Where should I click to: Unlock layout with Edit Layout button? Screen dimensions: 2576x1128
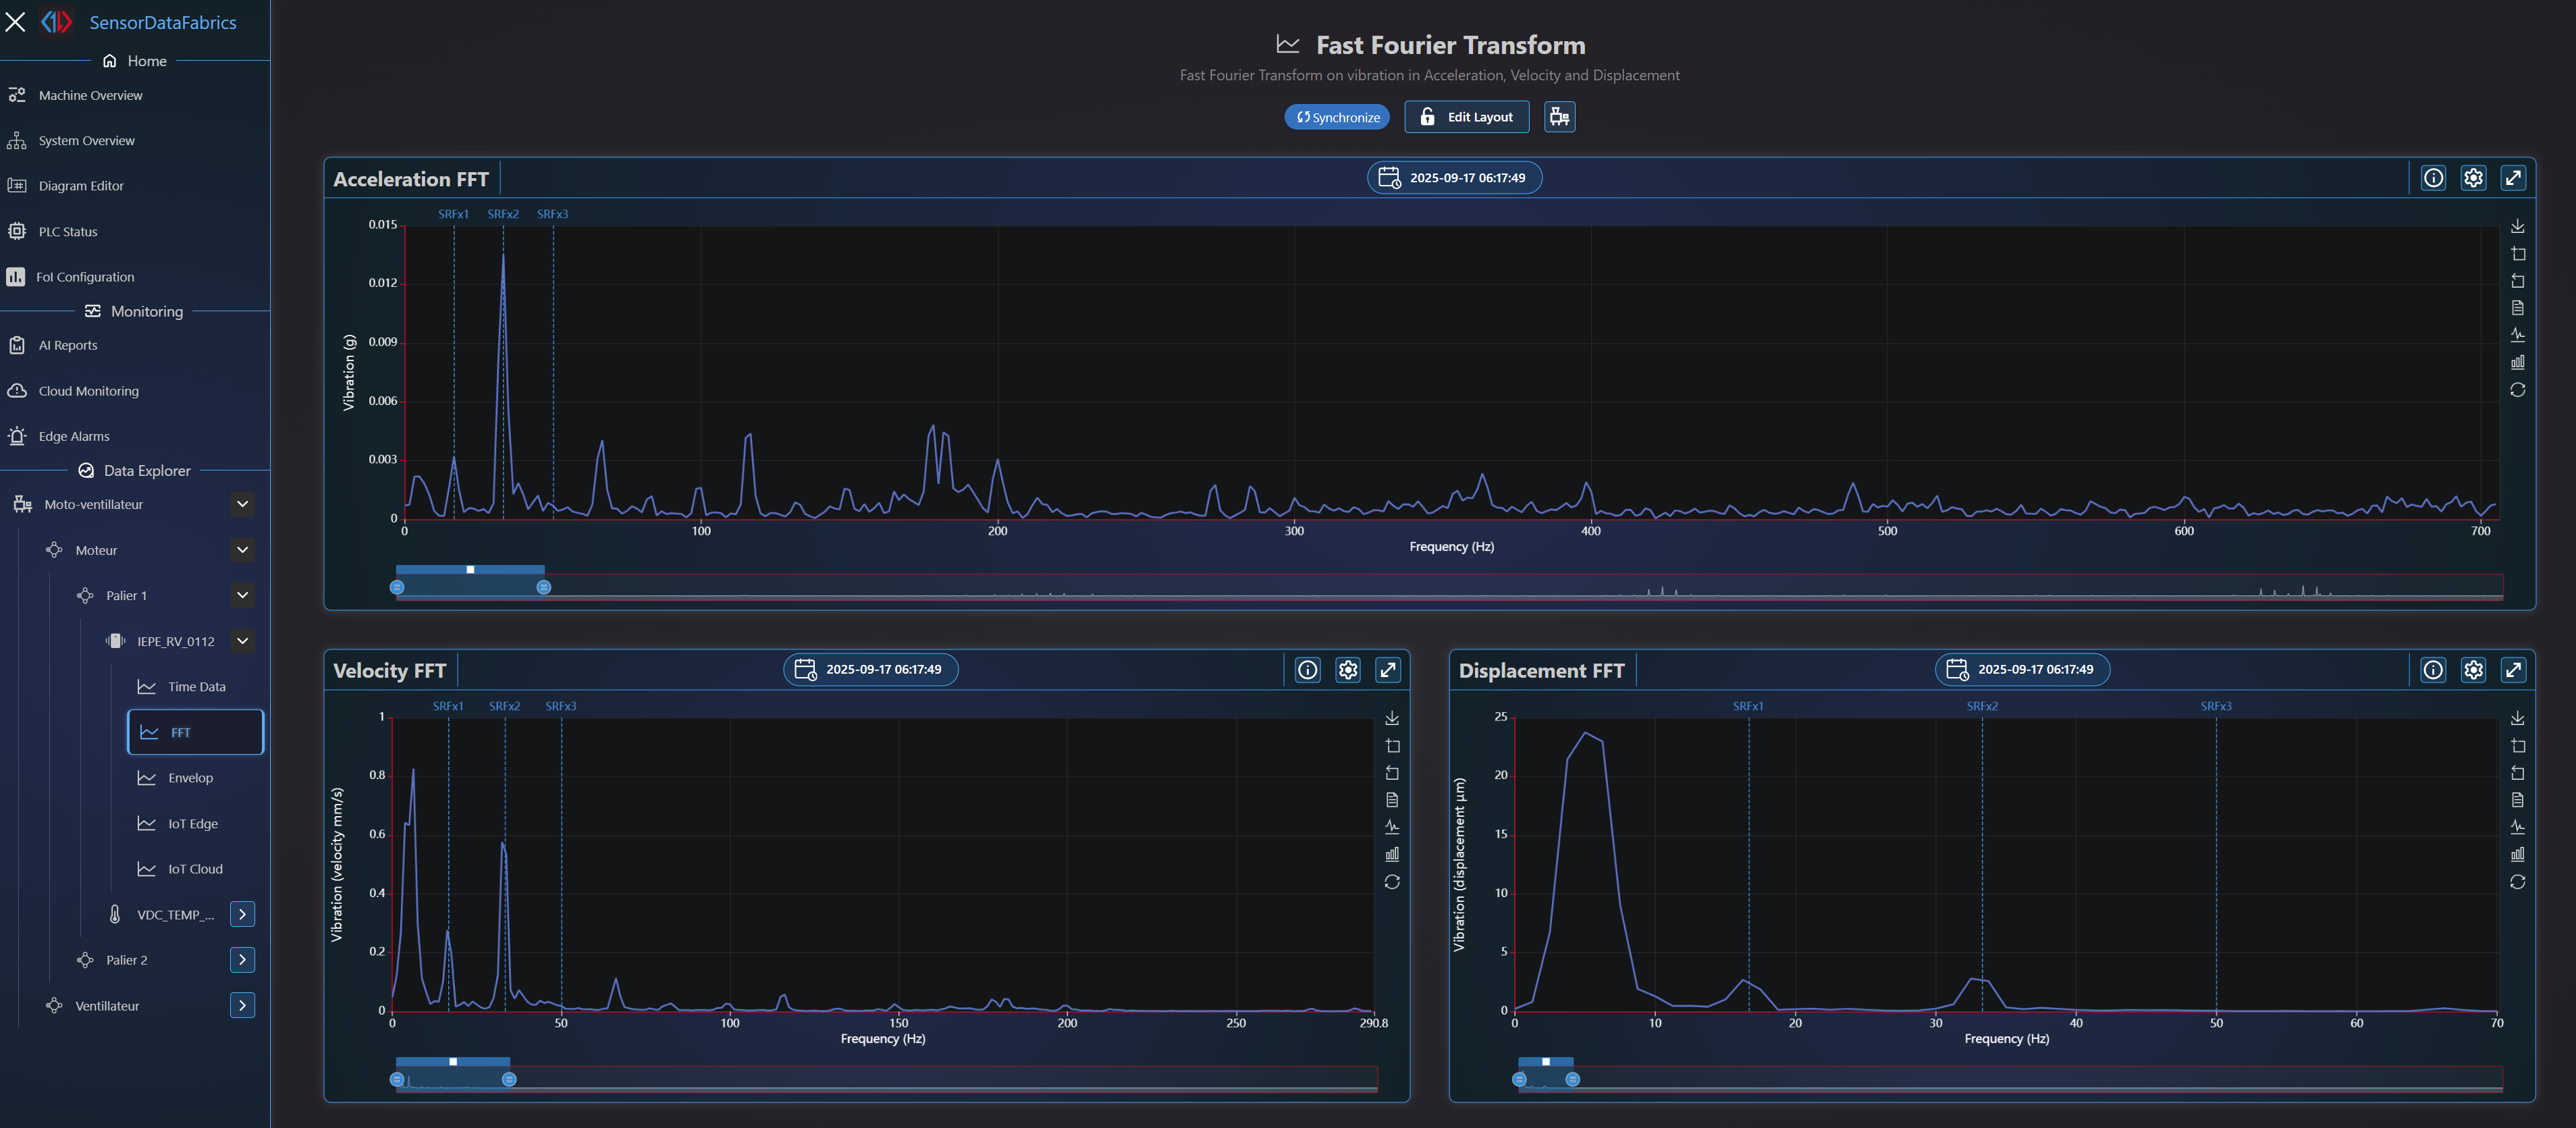click(x=1466, y=117)
